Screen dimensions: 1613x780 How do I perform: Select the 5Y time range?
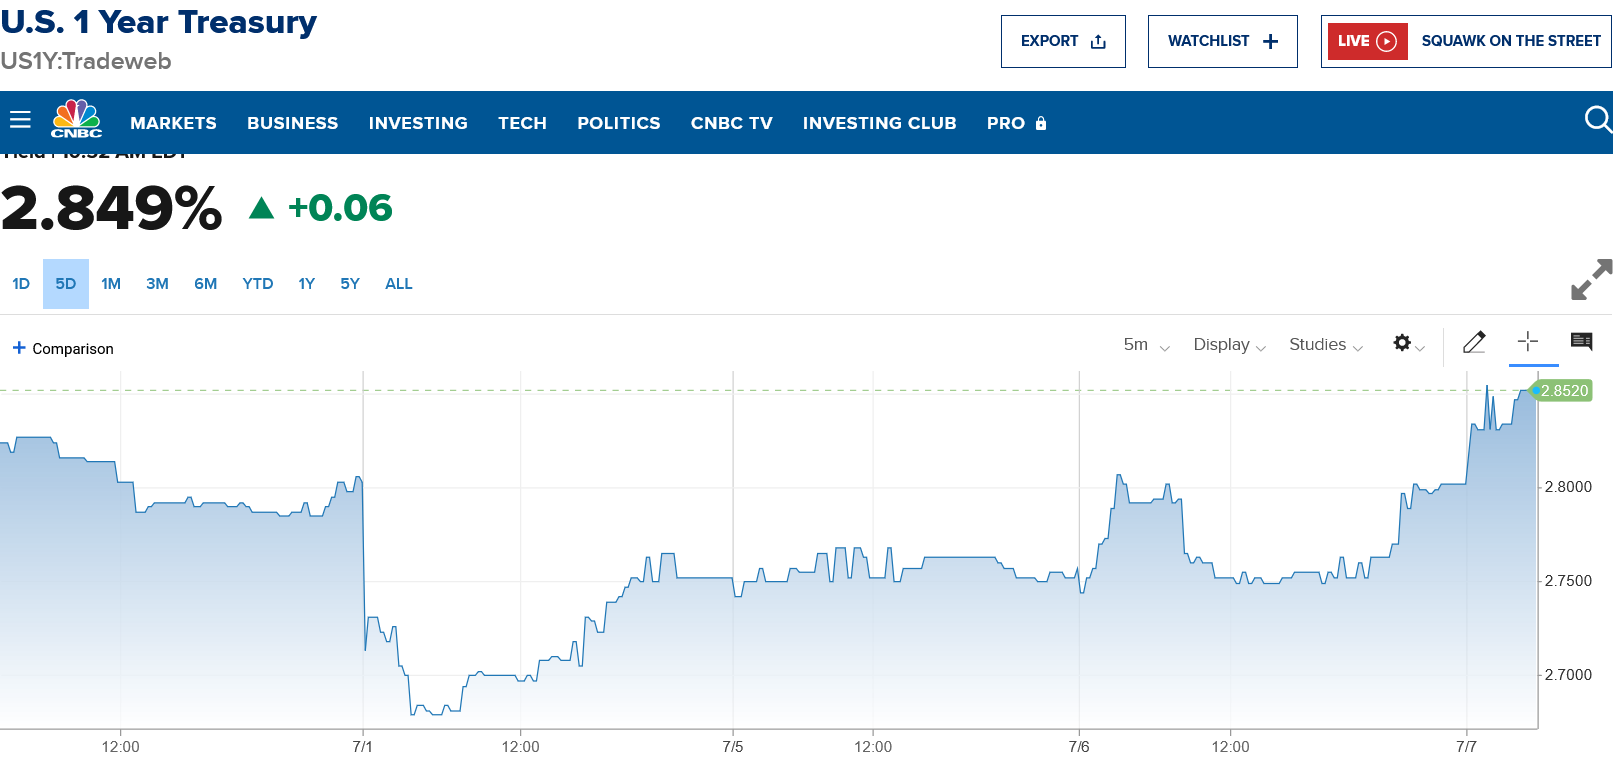pyautogui.click(x=350, y=284)
